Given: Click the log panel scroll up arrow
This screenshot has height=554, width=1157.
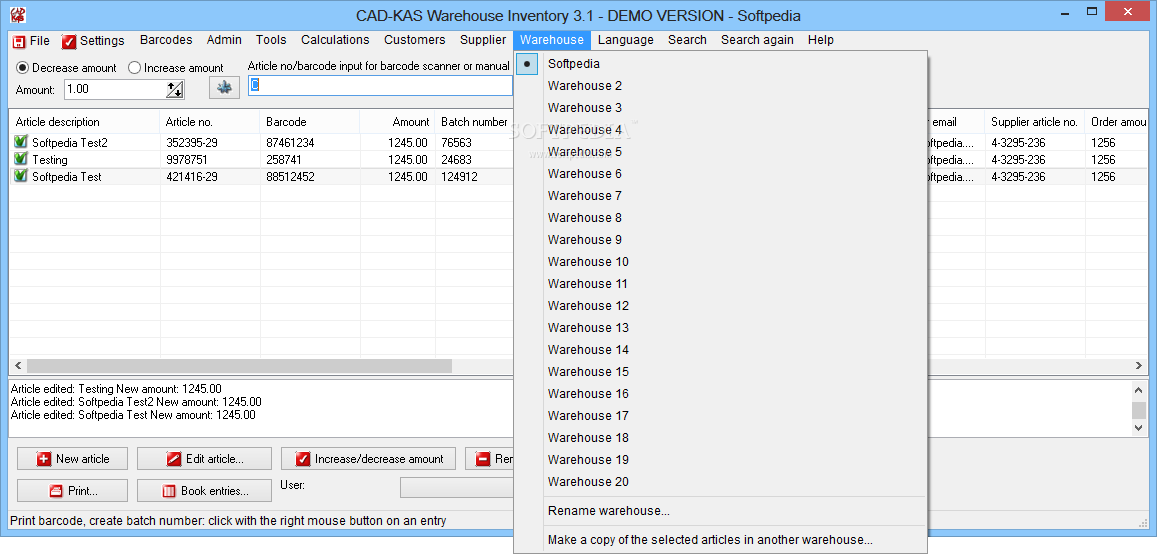Looking at the screenshot, I should click(x=1139, y=389).
